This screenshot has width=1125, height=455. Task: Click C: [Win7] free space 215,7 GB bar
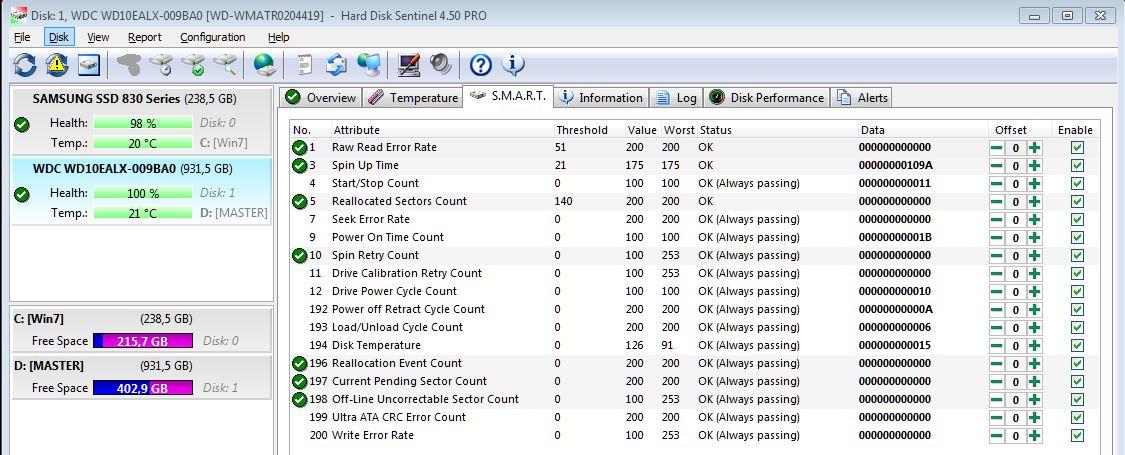coord(143,341)
